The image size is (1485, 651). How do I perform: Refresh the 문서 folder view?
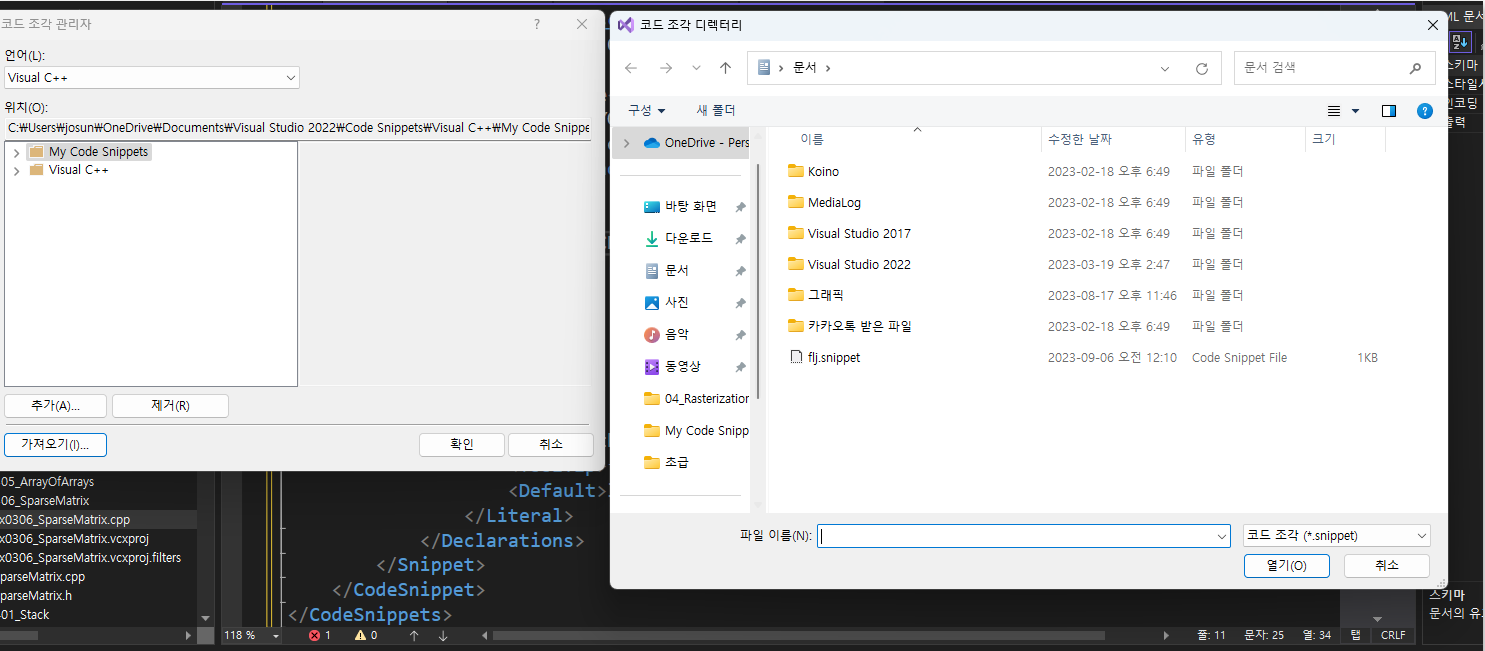(1202, 68)
